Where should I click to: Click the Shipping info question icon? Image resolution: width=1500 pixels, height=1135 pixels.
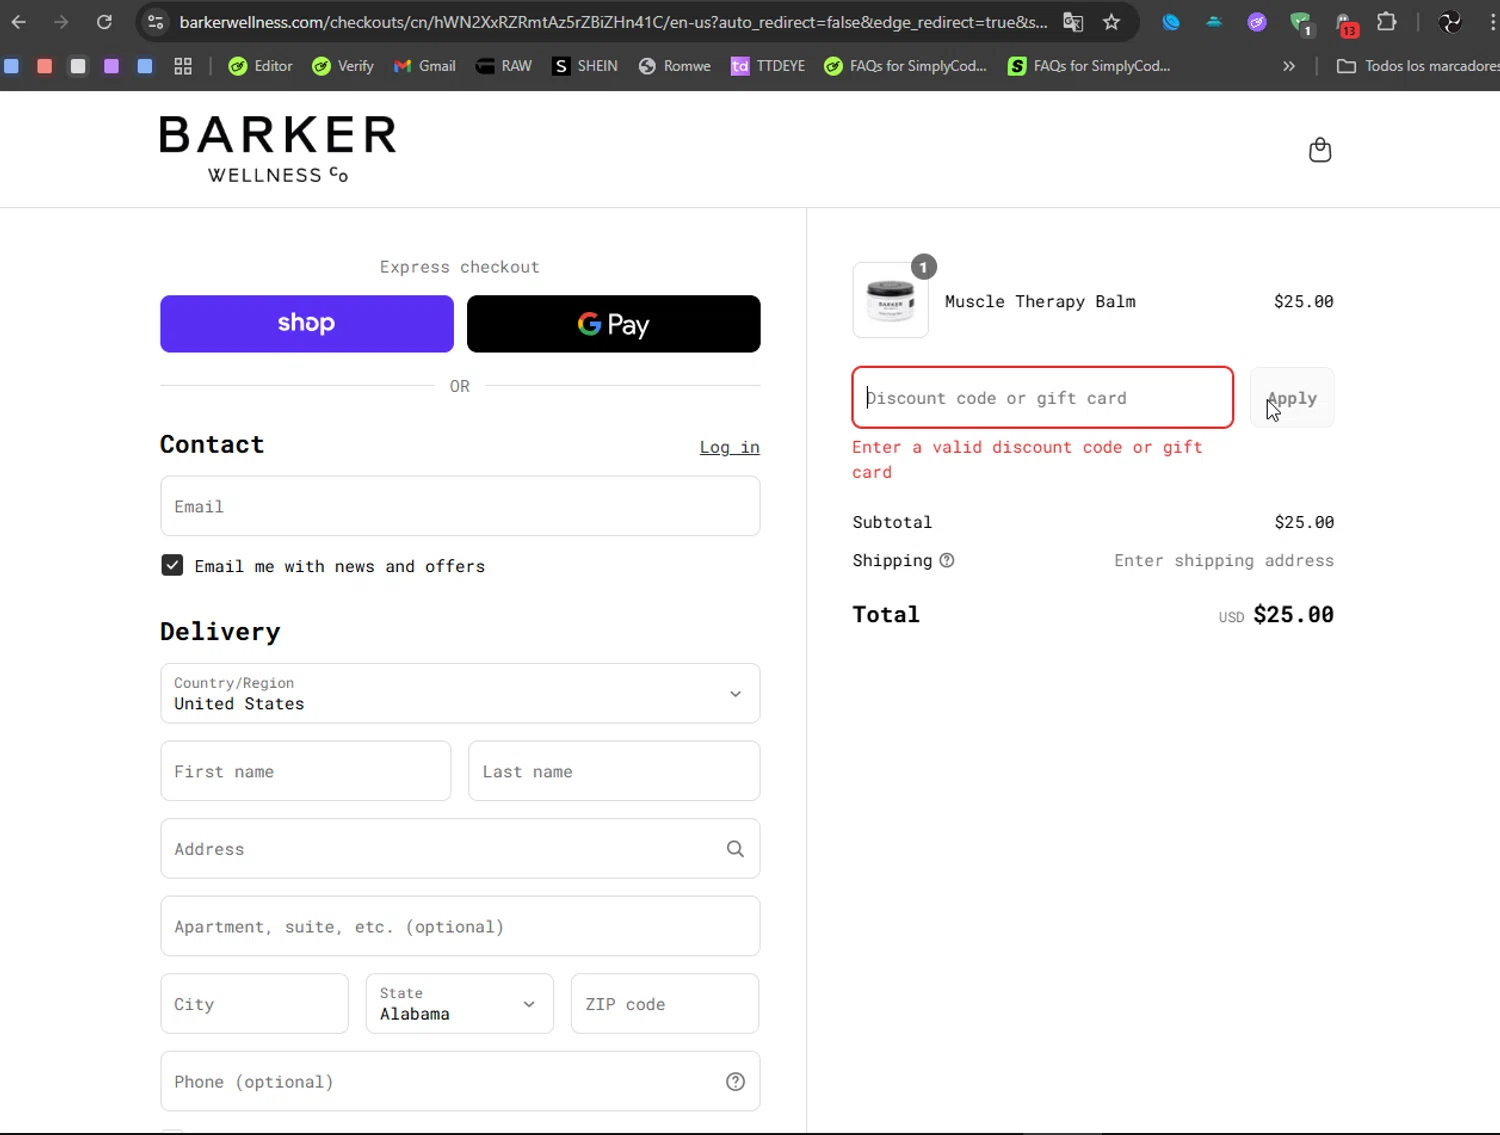[947, 561]
